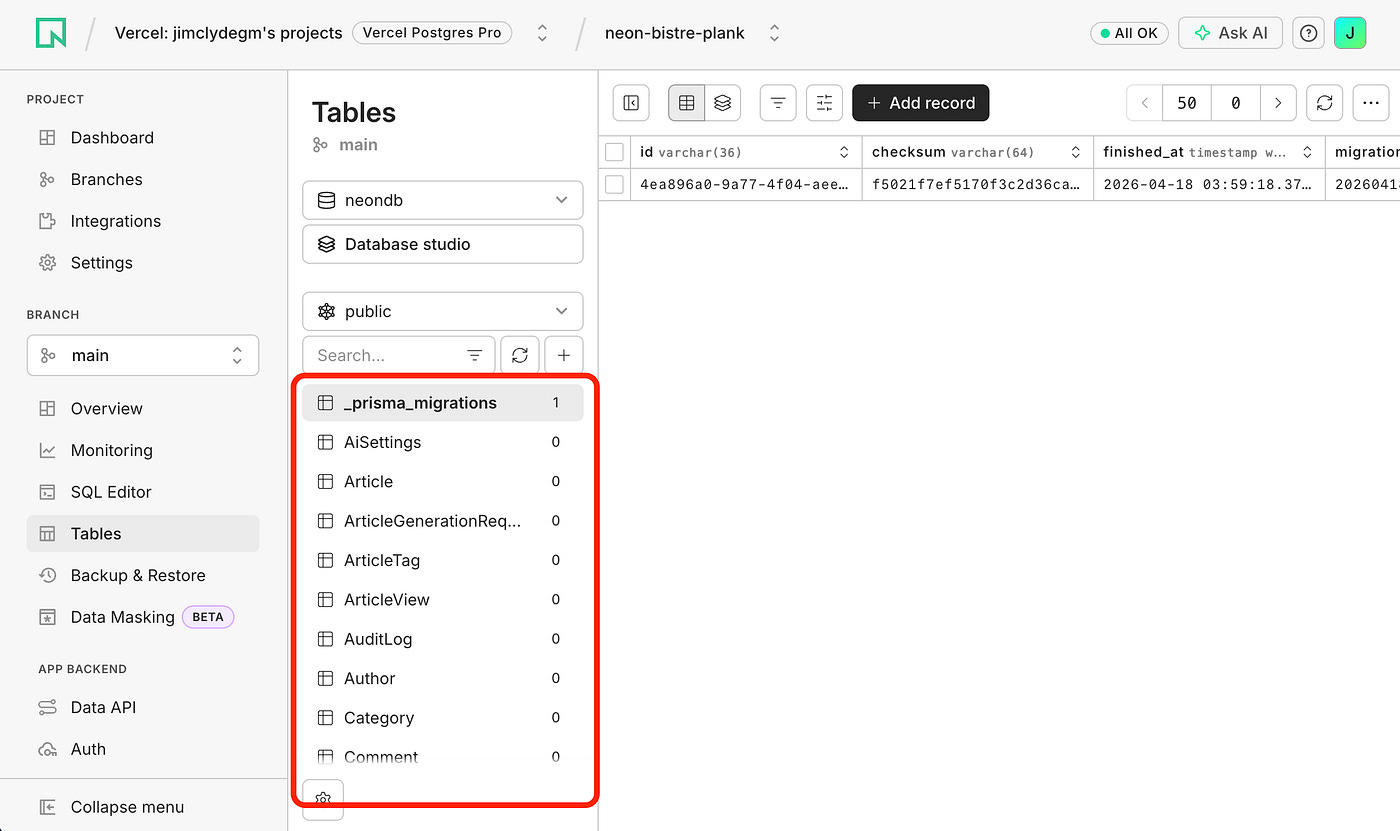Select the Category table
Image resolution: width=1400 pixels, height=831 pixels.
coord(442,717)
